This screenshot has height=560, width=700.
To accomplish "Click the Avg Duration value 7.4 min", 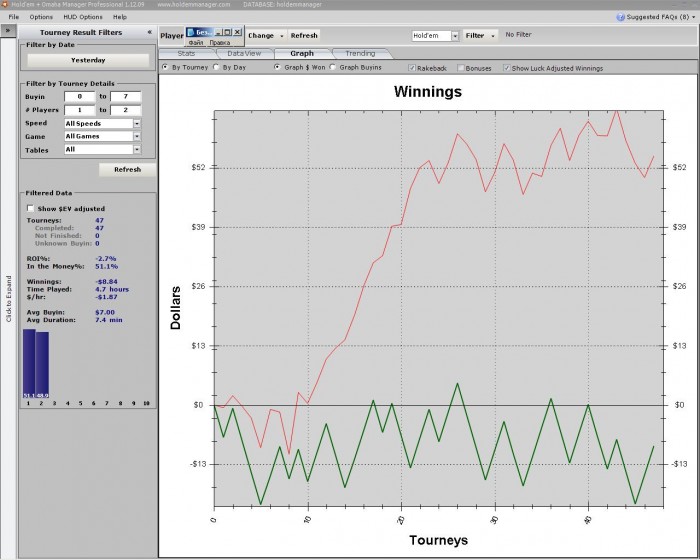I will (x=108, y=320).
